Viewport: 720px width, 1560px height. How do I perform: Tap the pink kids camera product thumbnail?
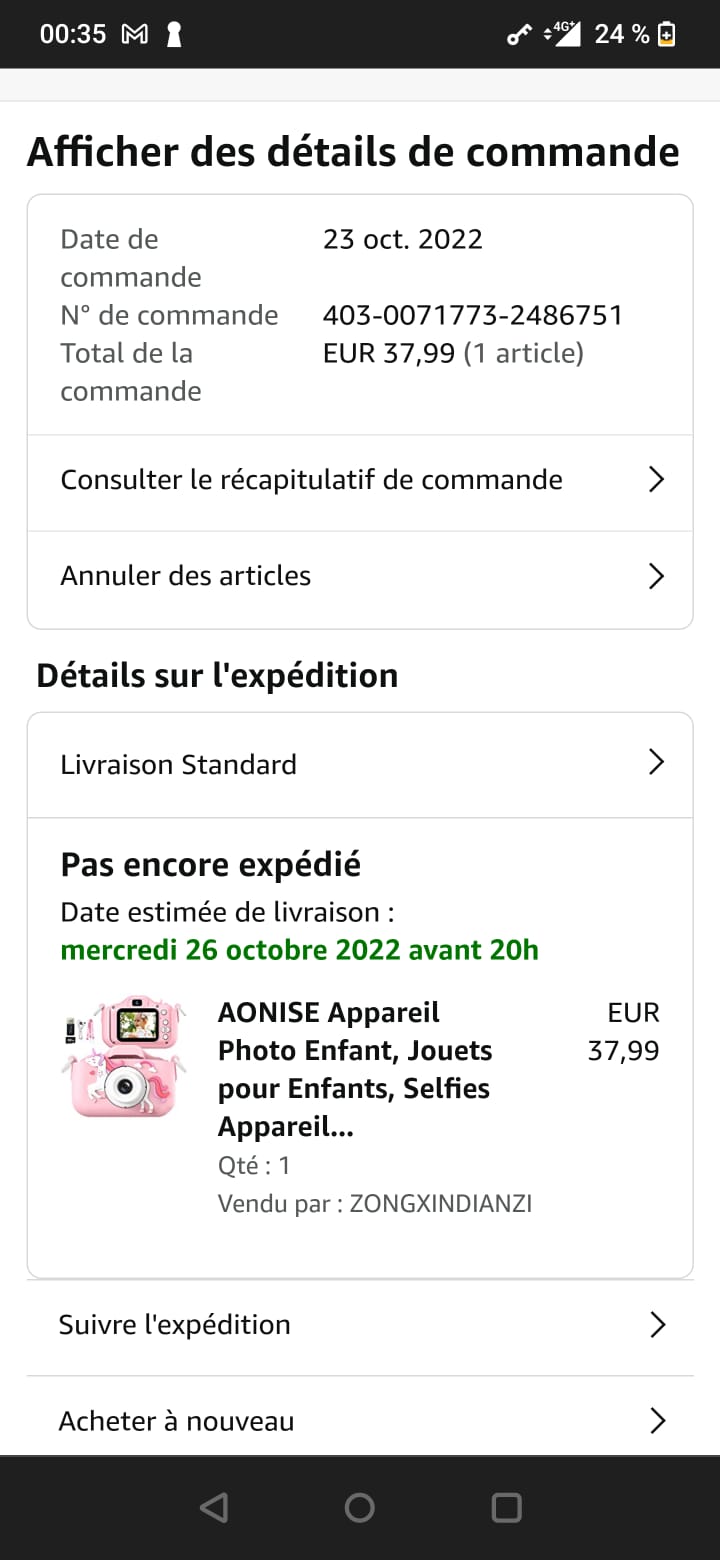pos(125,1056)
